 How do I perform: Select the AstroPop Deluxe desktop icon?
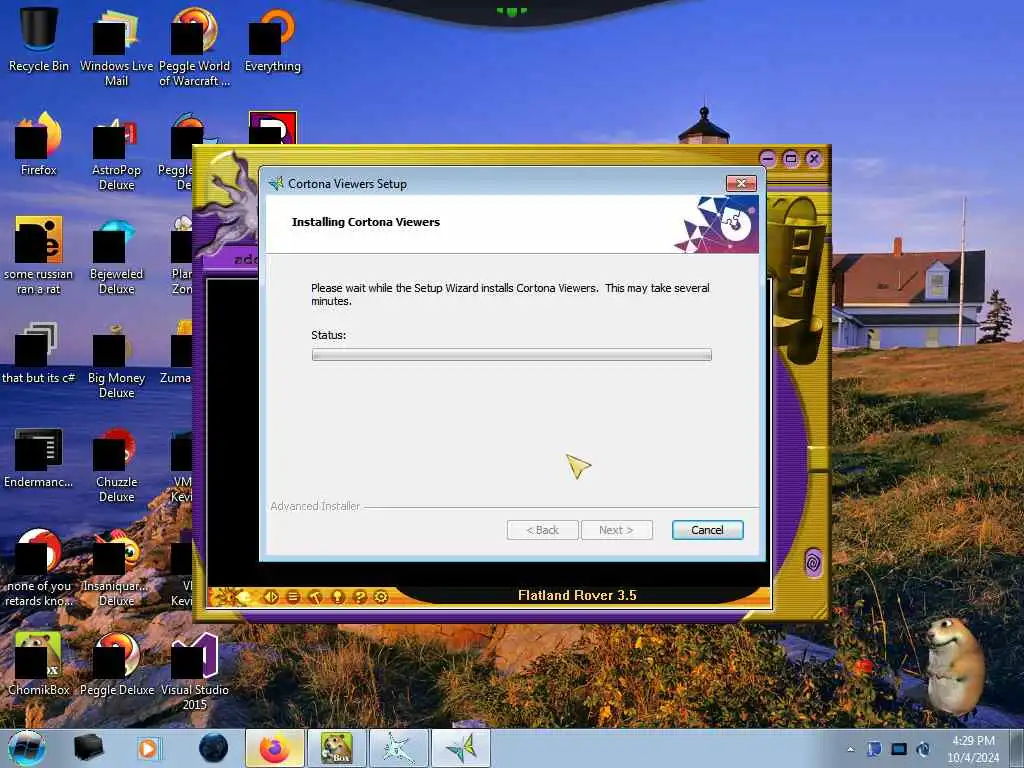[x=116, y=152]
